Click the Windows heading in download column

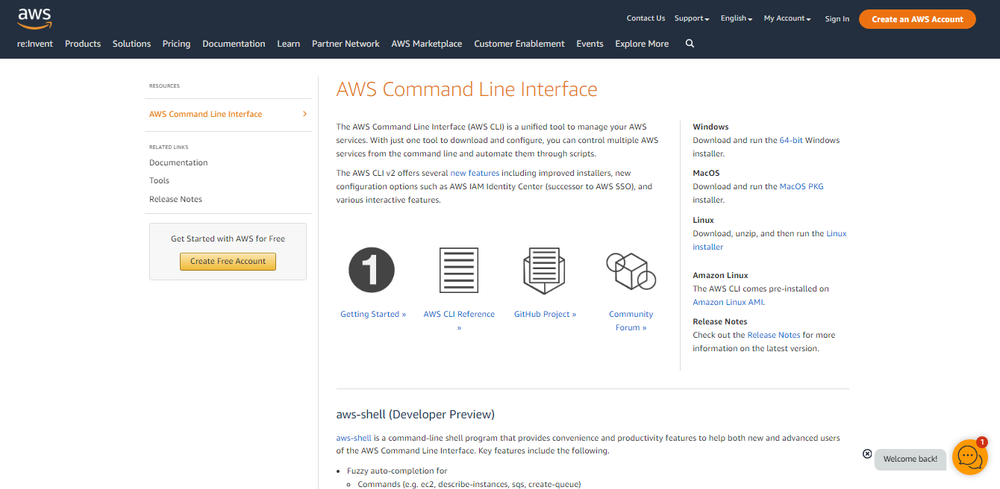coord(710,127)
